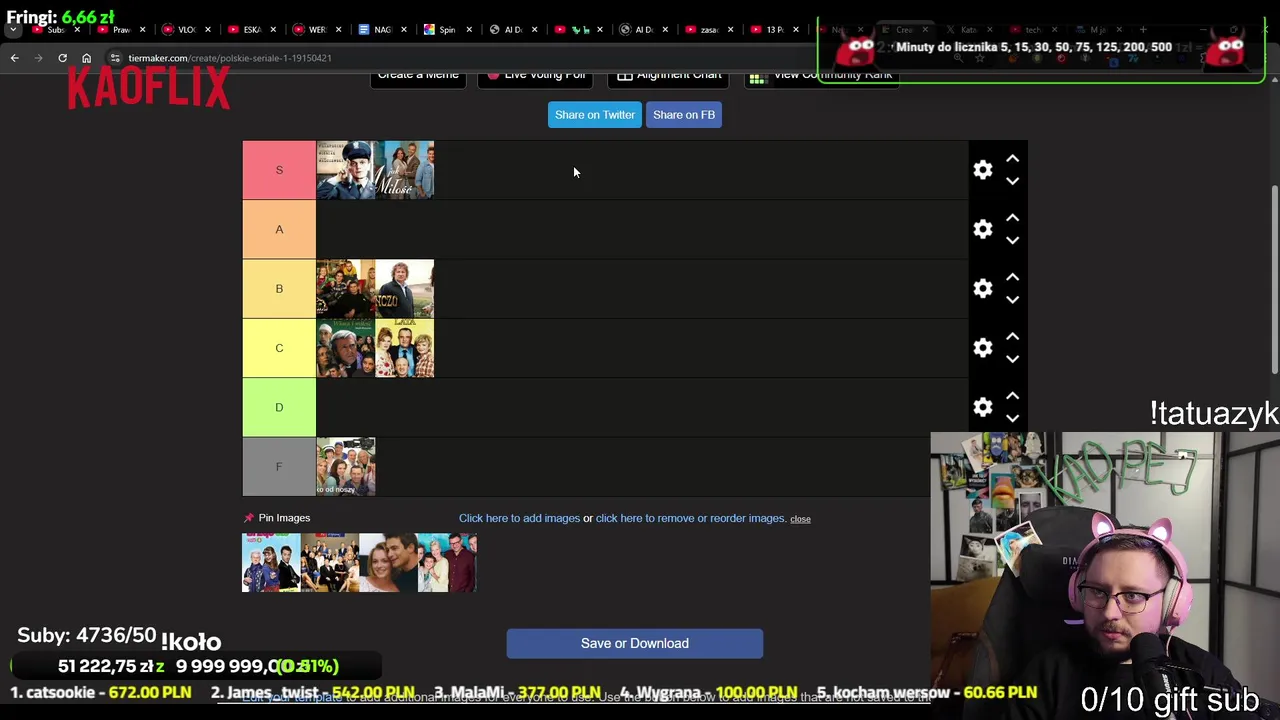Screen dimensions: 1280x720
Task: Close the Spin browser tab
Action: tap(469, 30)
